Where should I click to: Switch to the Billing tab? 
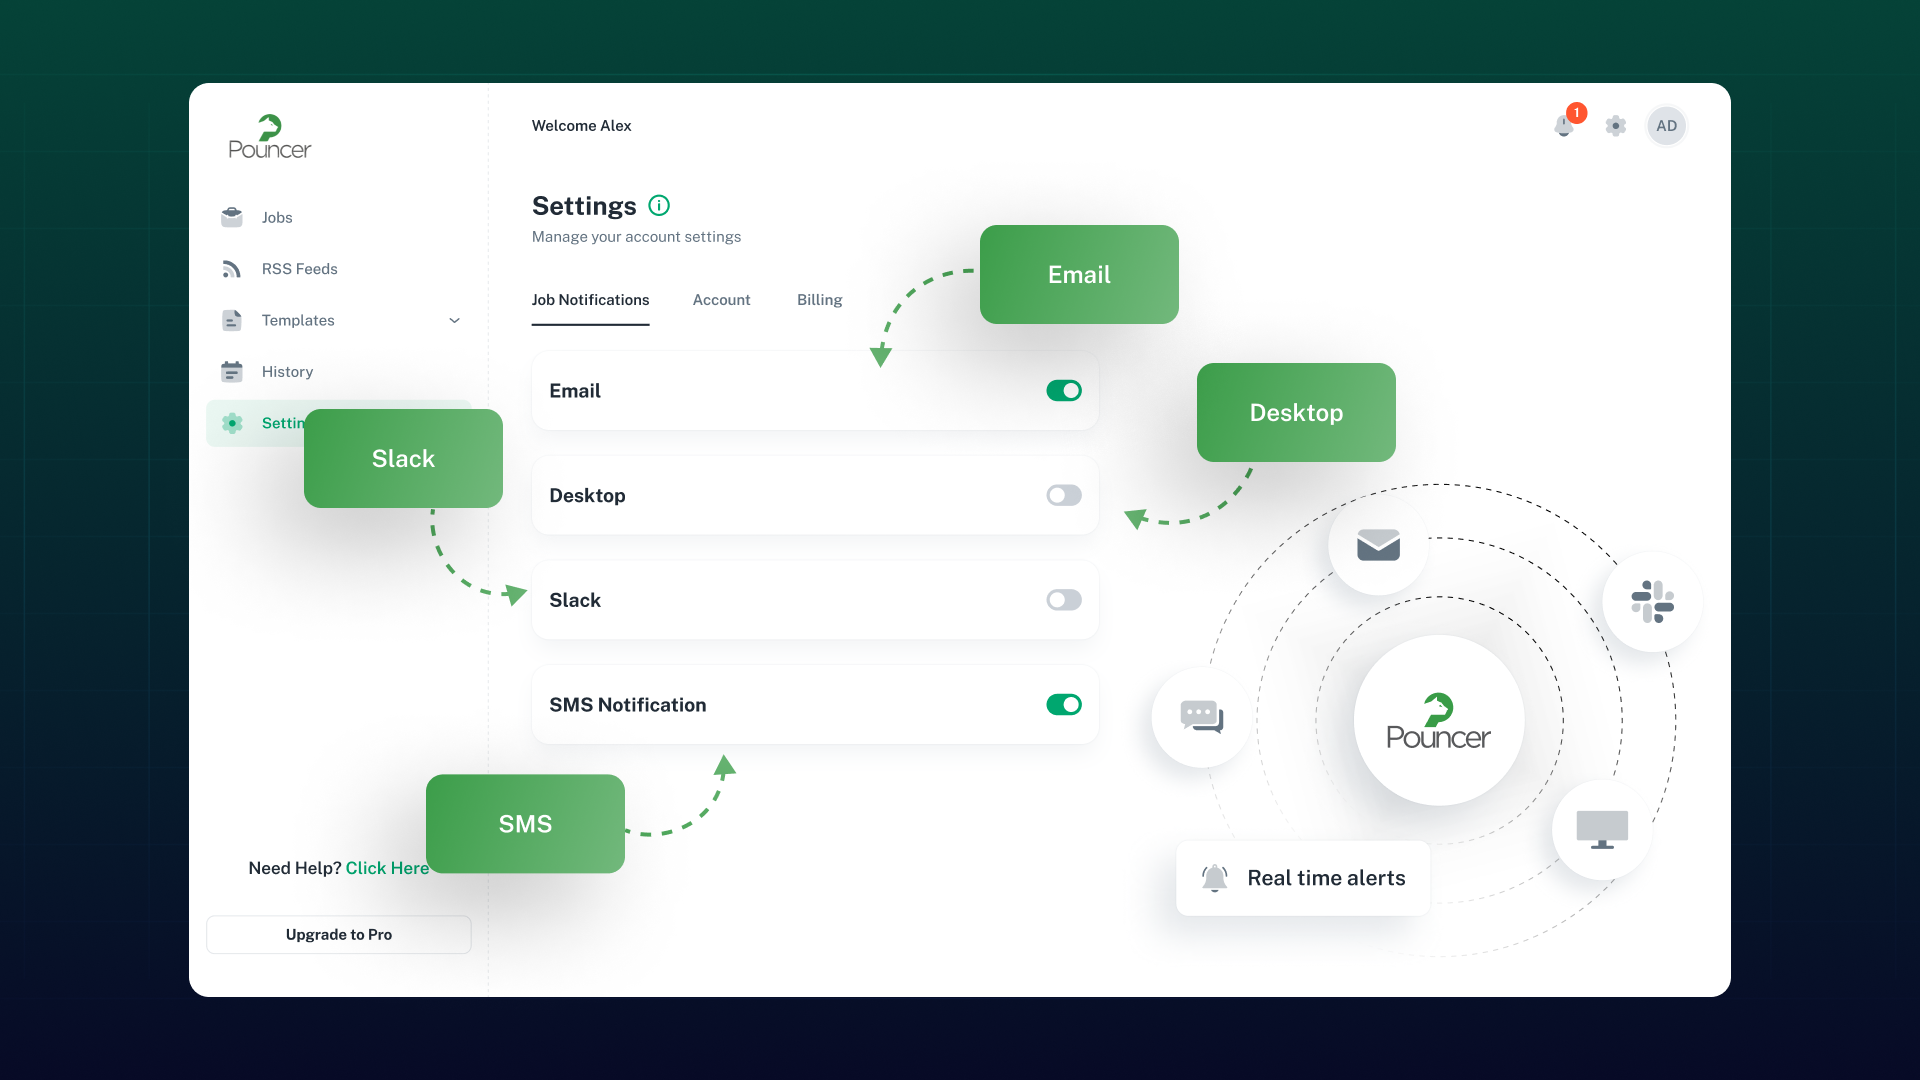pos(820,299)
